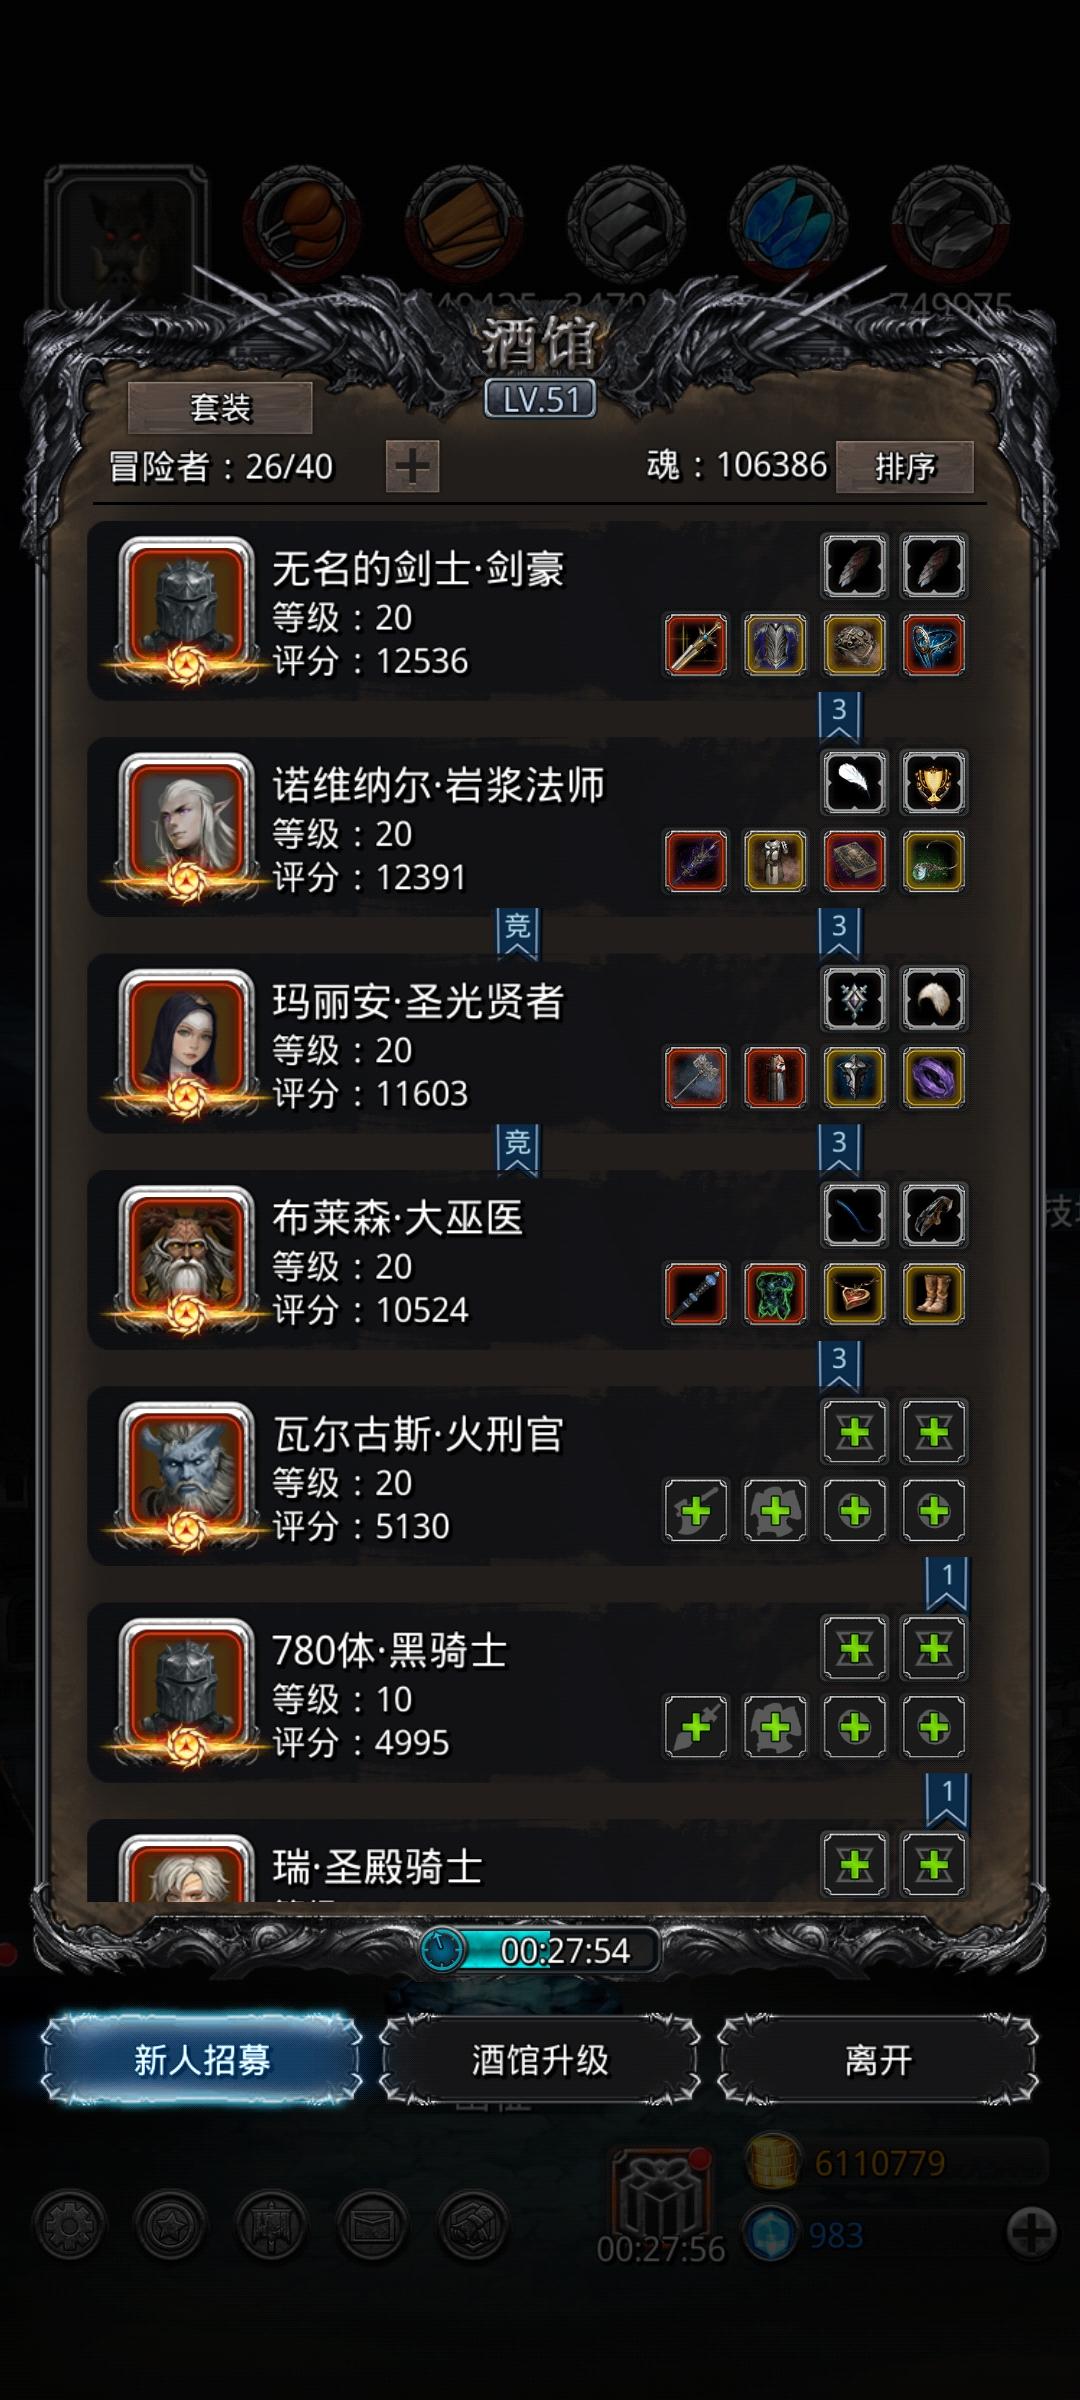Tap the 新人招募 button

coord(202,2060)
